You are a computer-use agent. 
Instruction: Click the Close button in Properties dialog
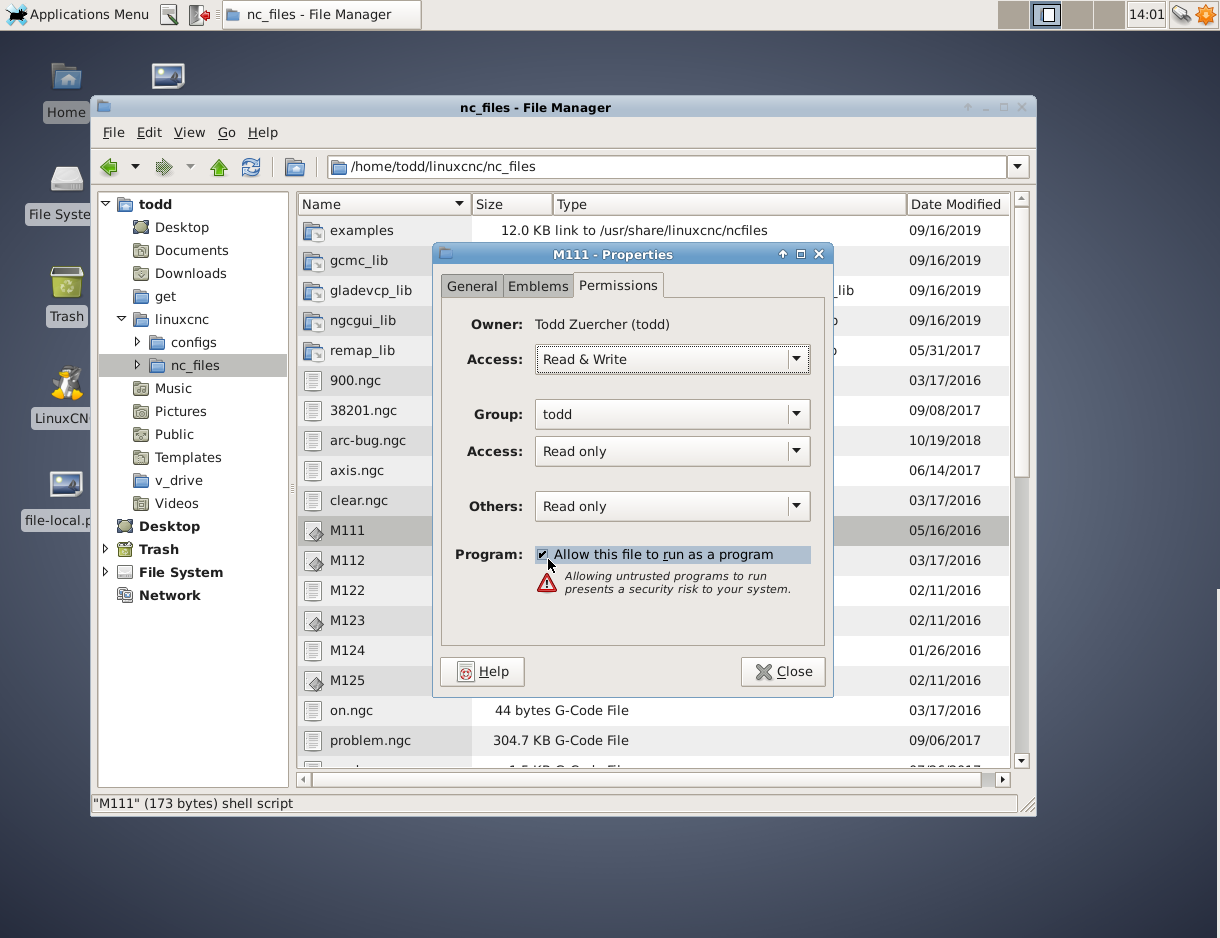783,672
